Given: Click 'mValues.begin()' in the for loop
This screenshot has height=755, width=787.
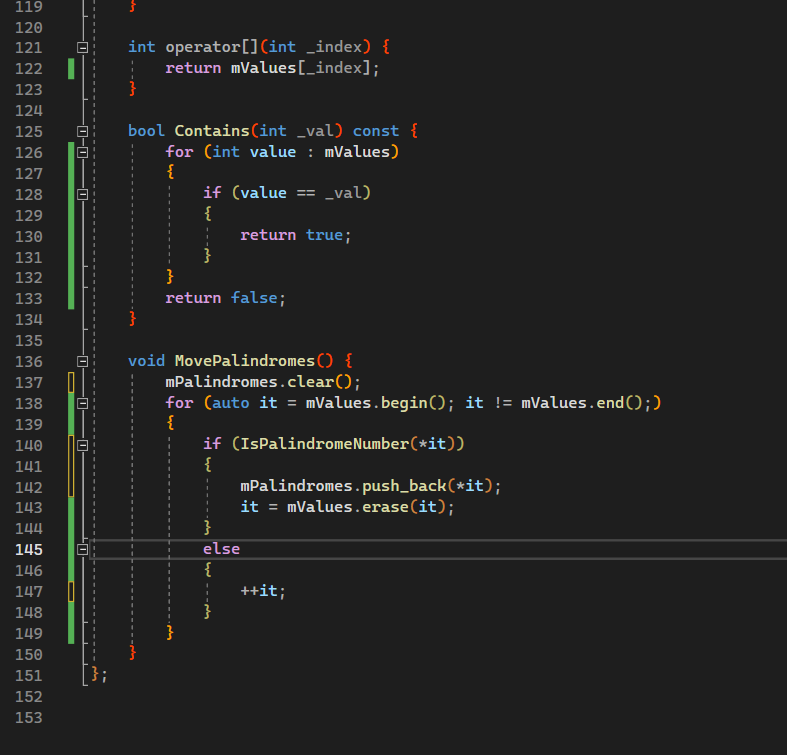Looking at the screenshot, I should 375,403.
